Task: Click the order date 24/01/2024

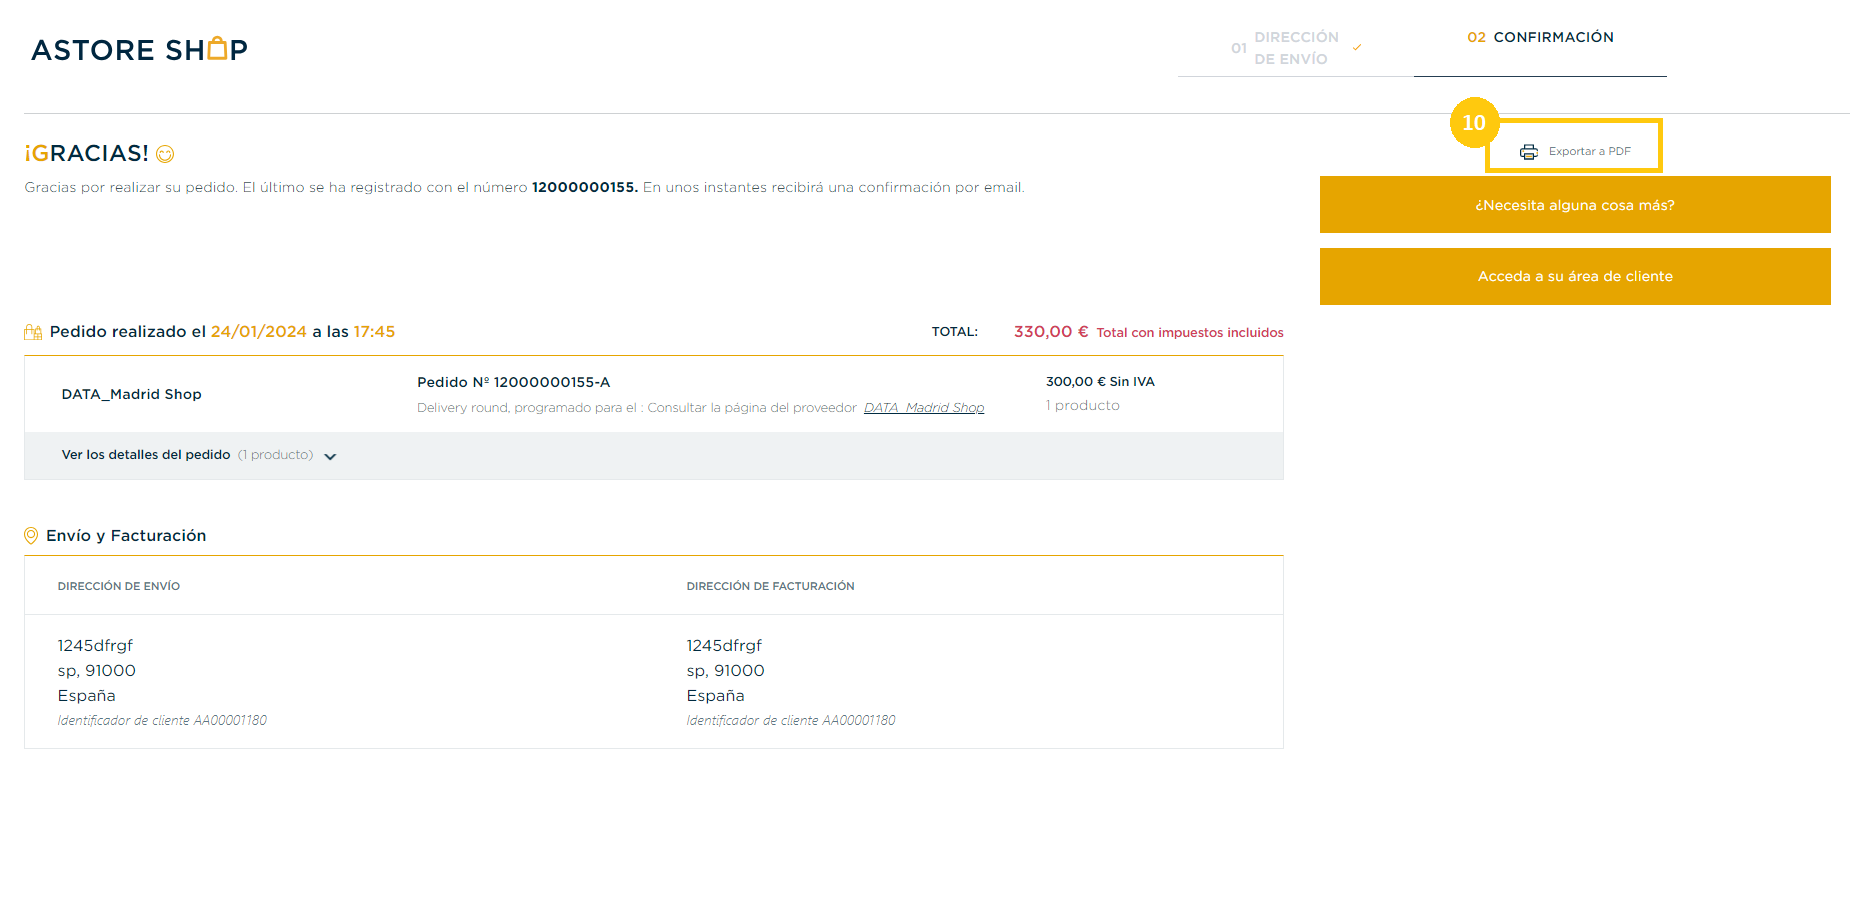Action: click(x=259, y=332)
